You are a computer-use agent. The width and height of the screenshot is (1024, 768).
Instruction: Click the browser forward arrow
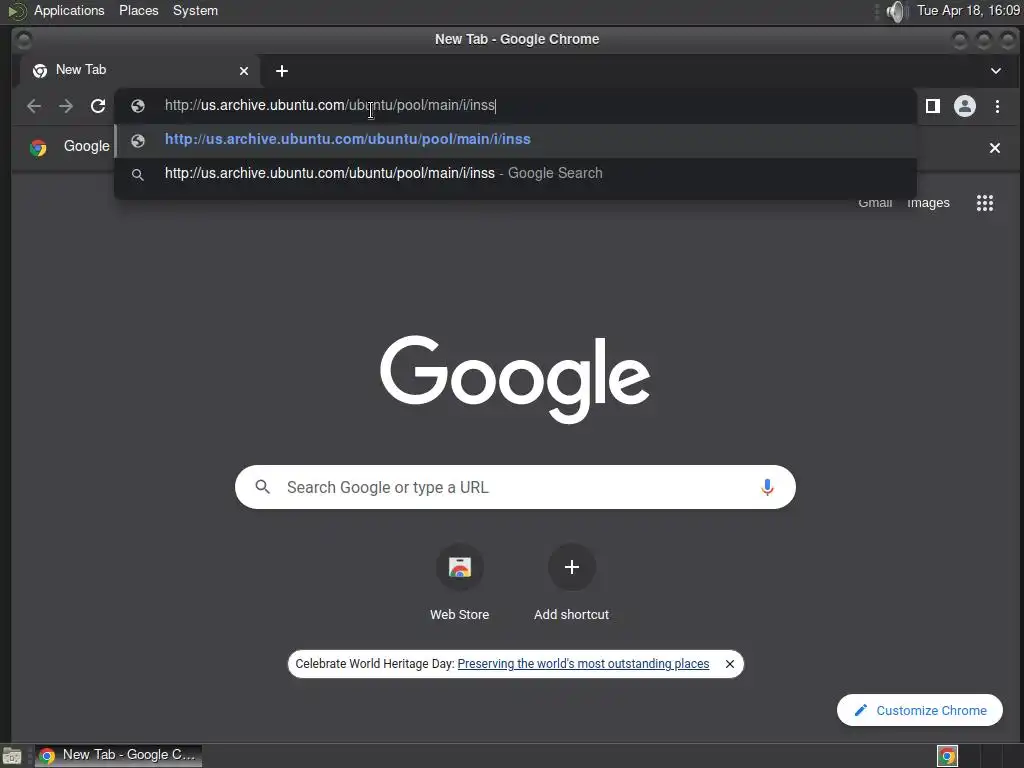pos(66,106)
